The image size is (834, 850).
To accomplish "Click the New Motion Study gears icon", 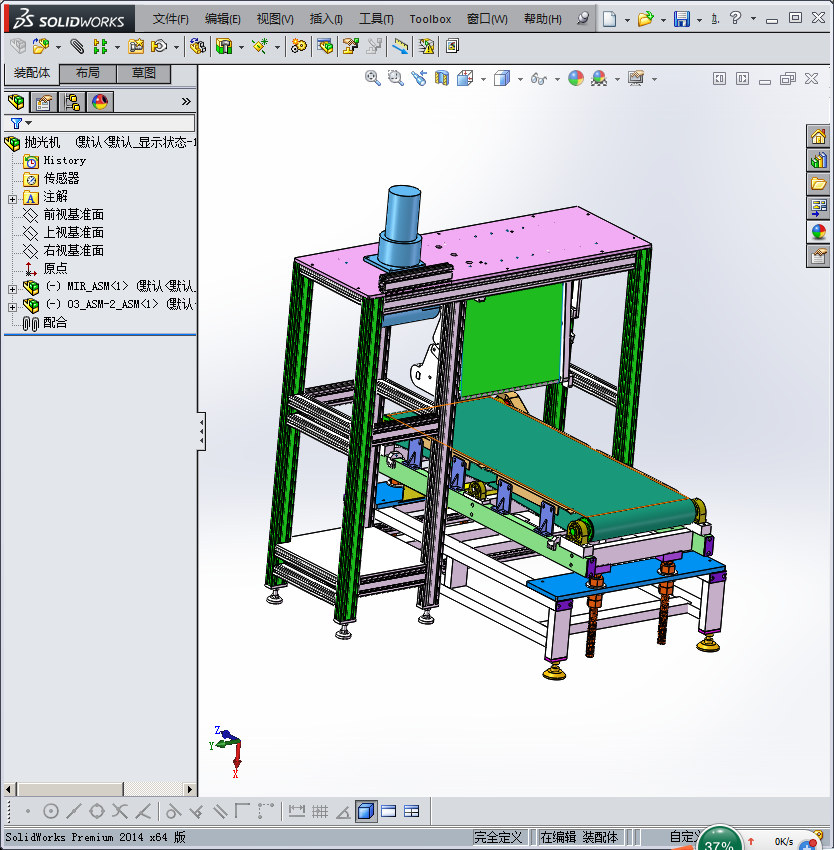I will click(x=298, y=46).
